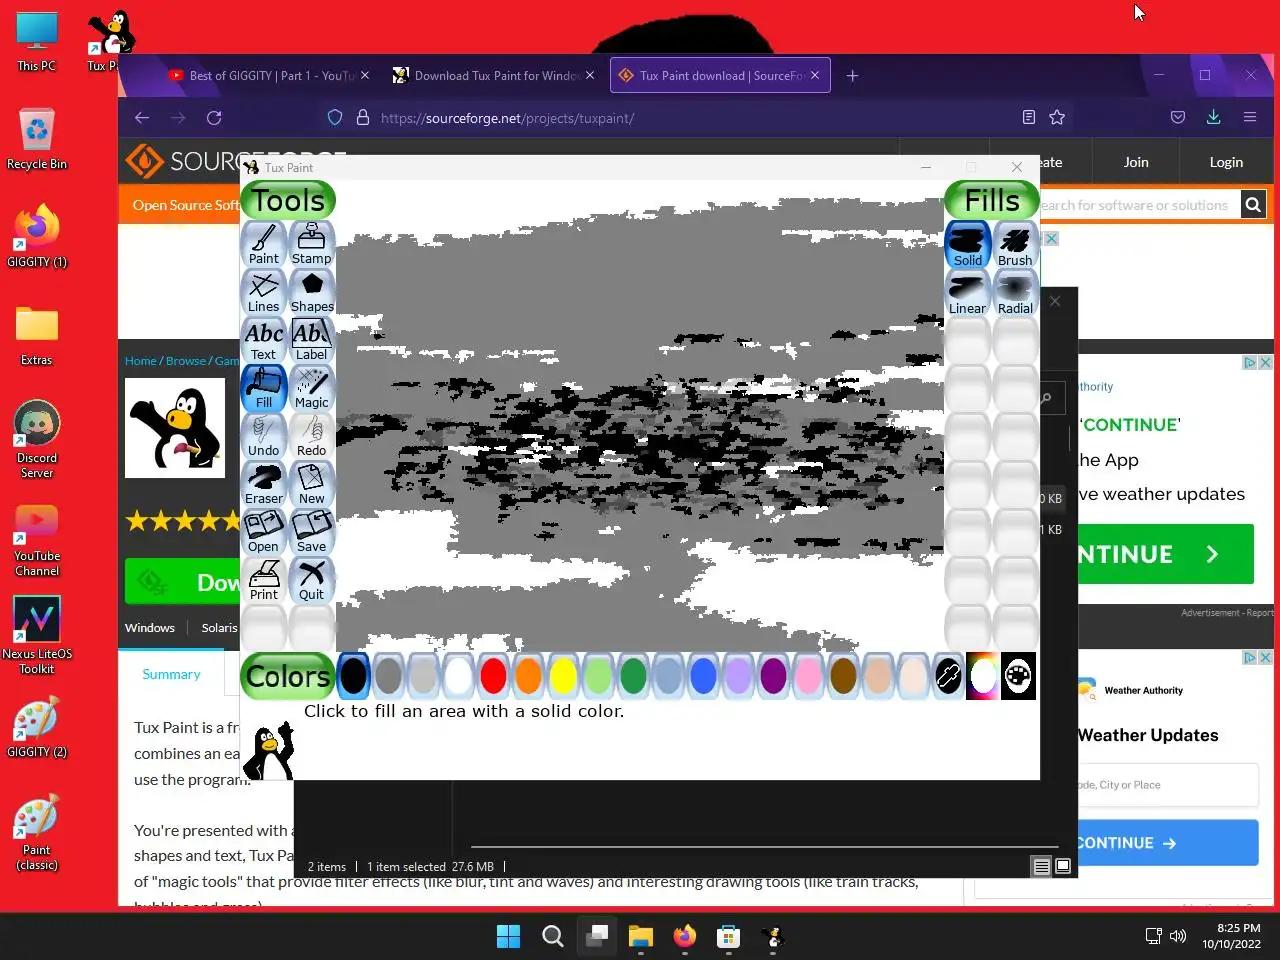Click the City or Place input field

pos(1167,785)
